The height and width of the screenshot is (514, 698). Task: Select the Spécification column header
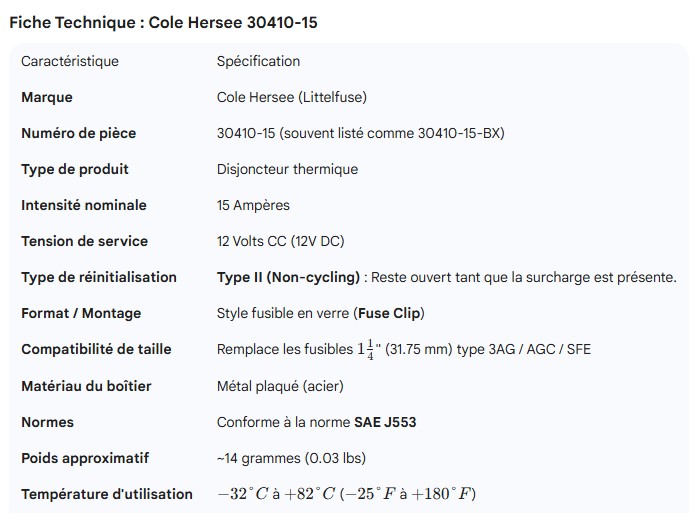tap(258, 61)
